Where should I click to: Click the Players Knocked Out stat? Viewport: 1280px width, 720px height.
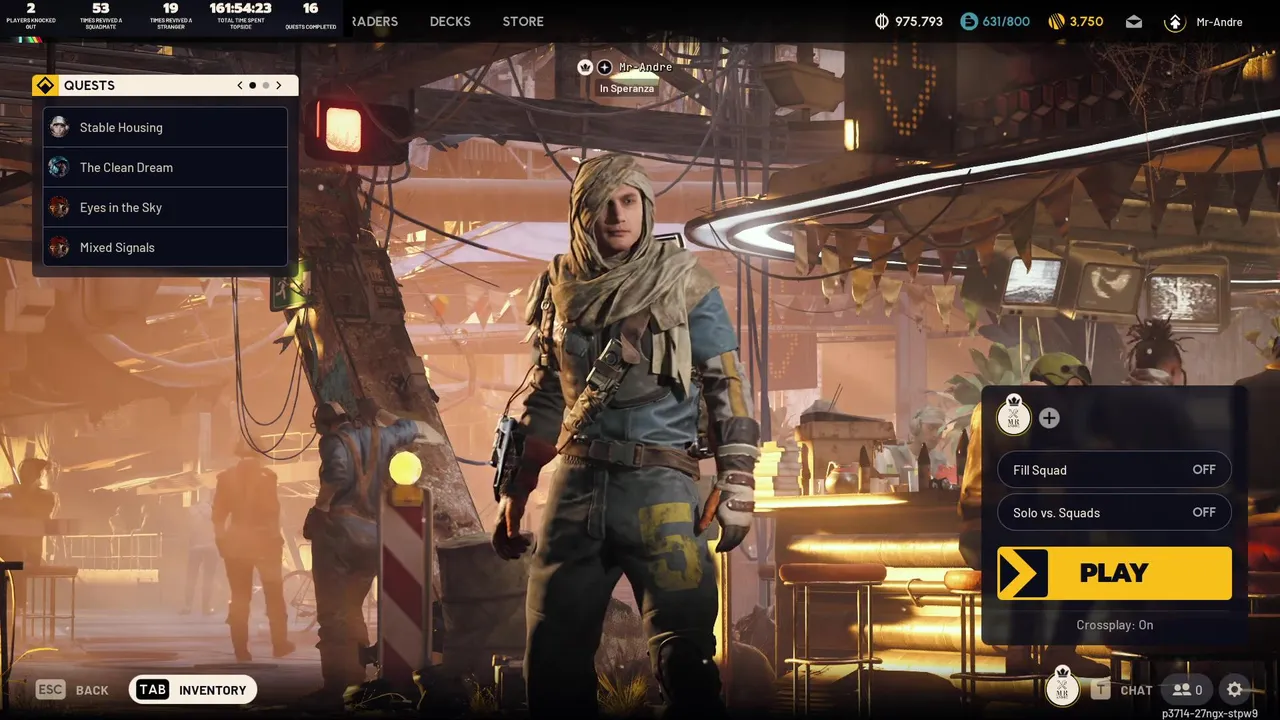31,16
